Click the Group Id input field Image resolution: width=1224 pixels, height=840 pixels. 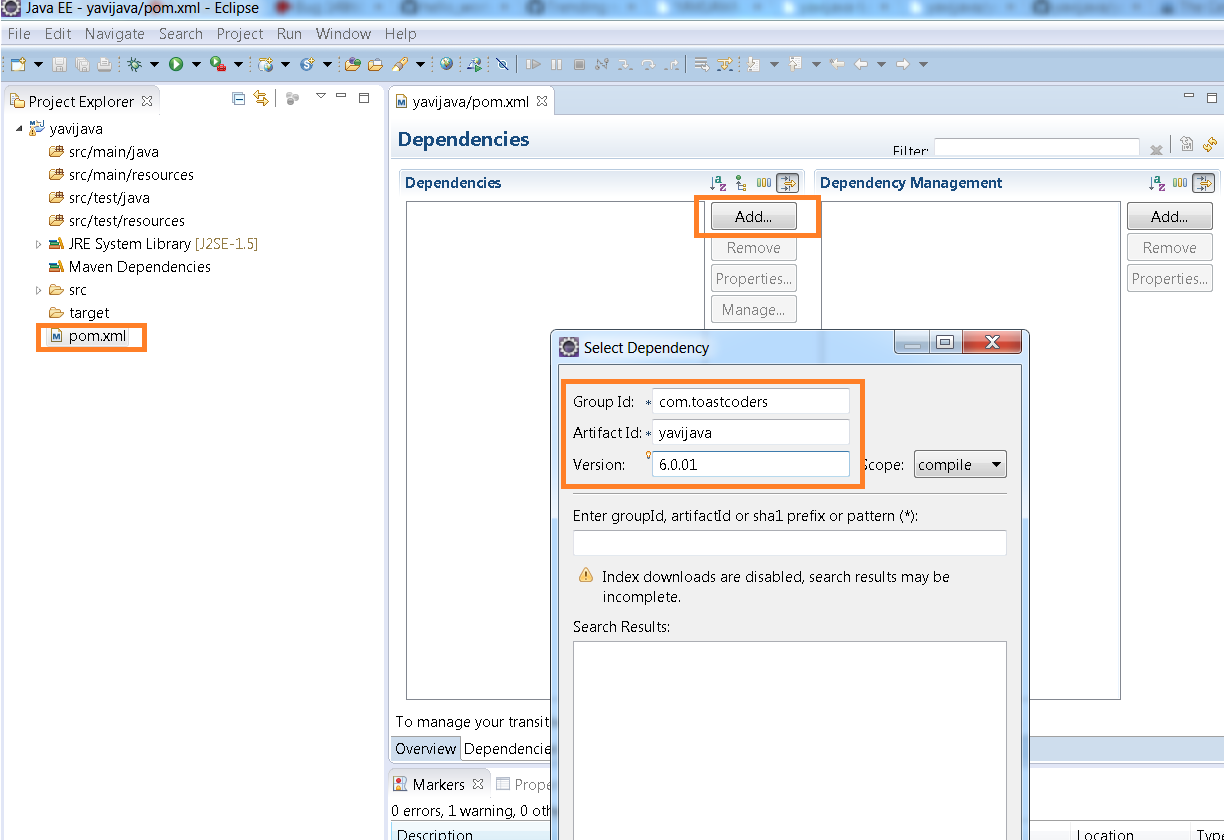coord(750,402)
